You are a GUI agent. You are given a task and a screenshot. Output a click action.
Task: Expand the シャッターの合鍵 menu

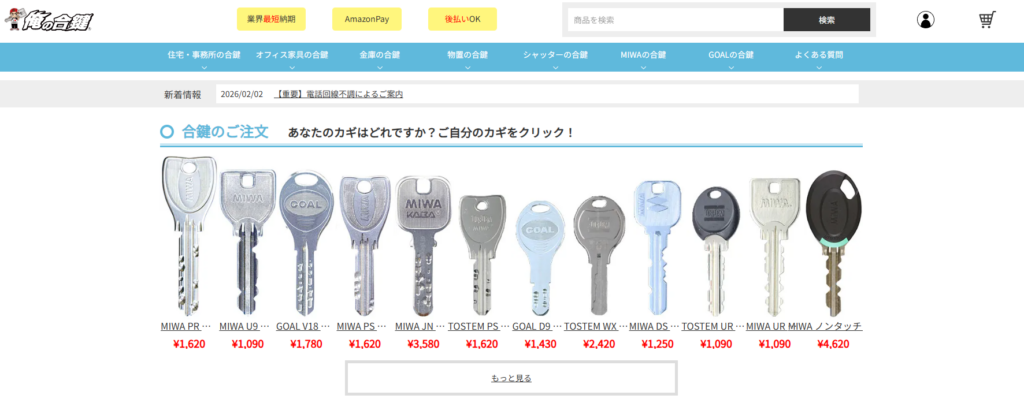[x=555, y=57]
